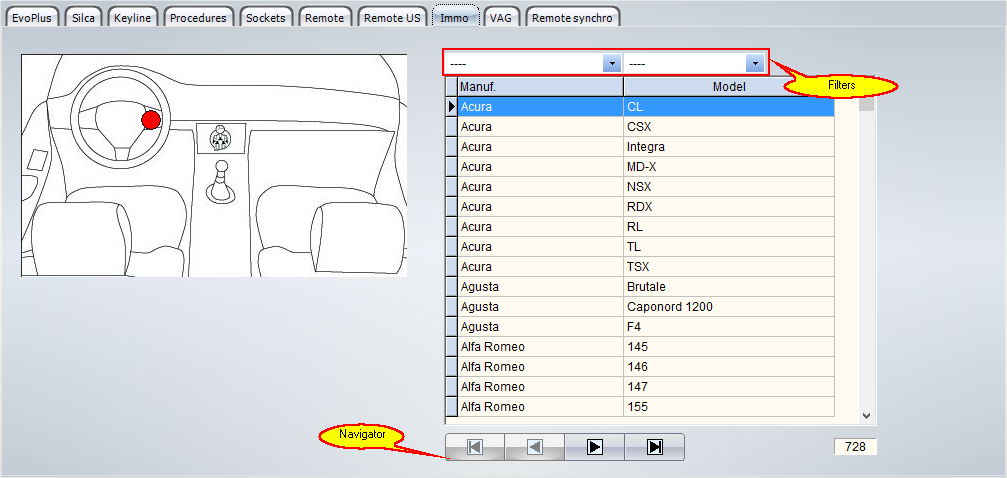Select the RL model cell
The image size is (1007, 478).
coord(729,226)
